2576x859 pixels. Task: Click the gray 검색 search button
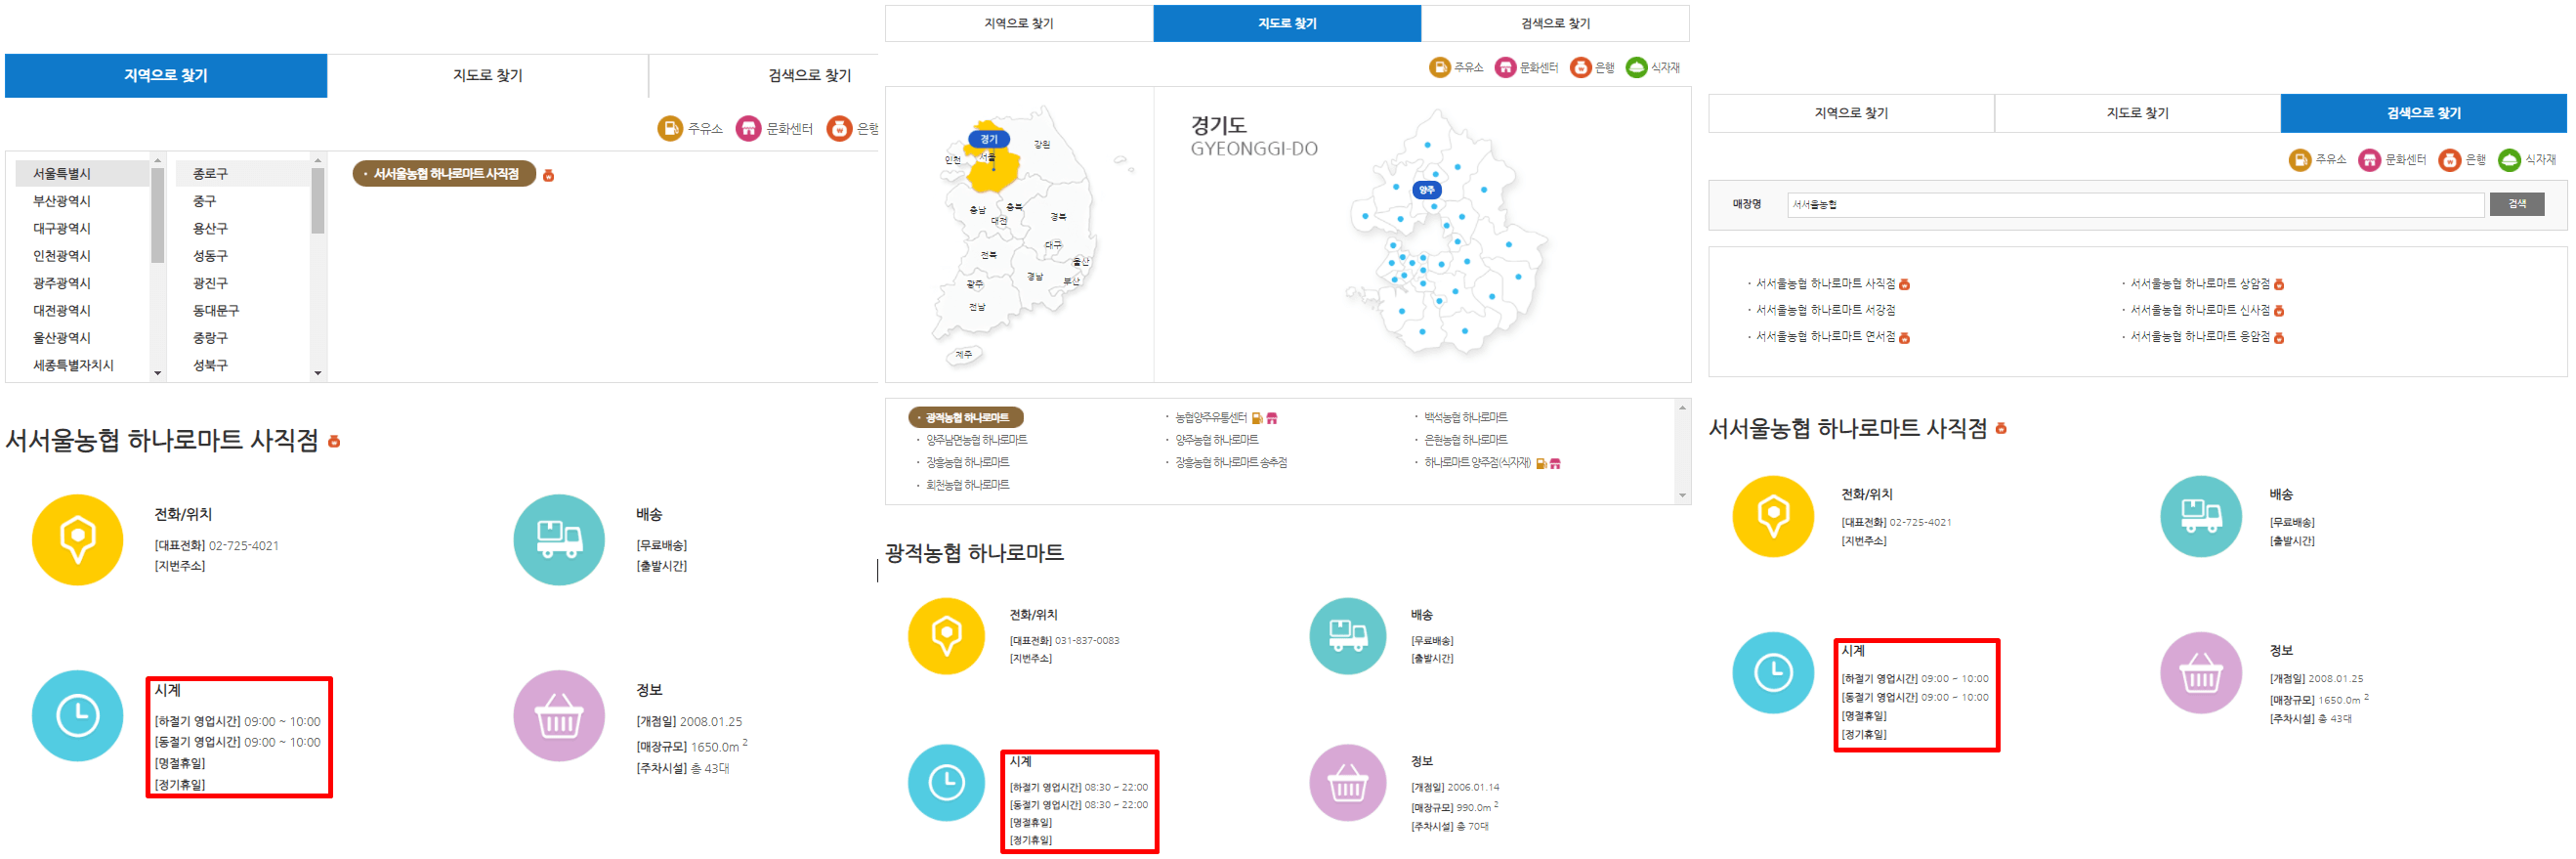point(2517,205)
